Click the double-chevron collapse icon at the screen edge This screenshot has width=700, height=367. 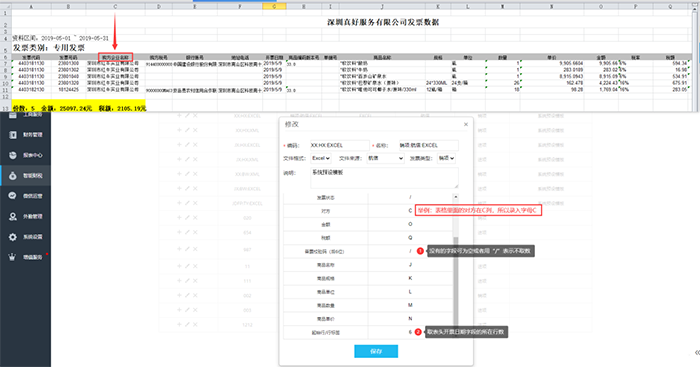(697, 353)
